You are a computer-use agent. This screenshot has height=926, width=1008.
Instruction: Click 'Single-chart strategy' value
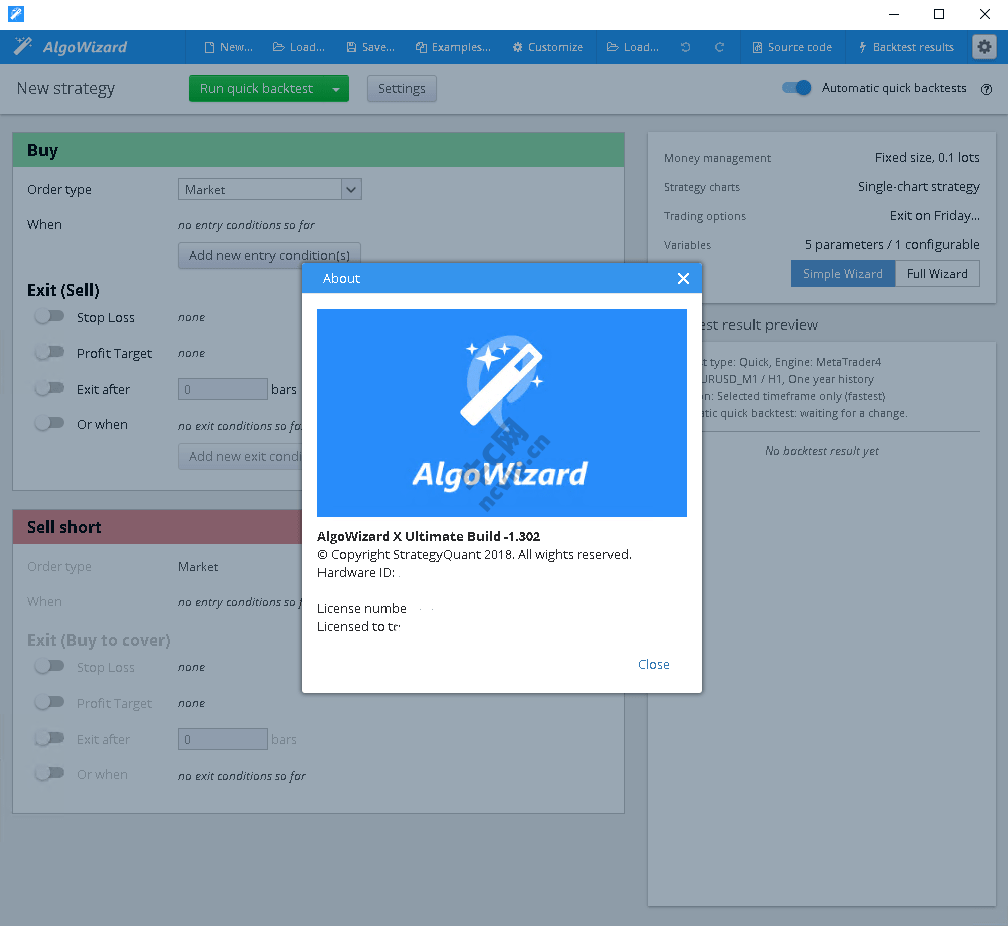tap(919, 186)
